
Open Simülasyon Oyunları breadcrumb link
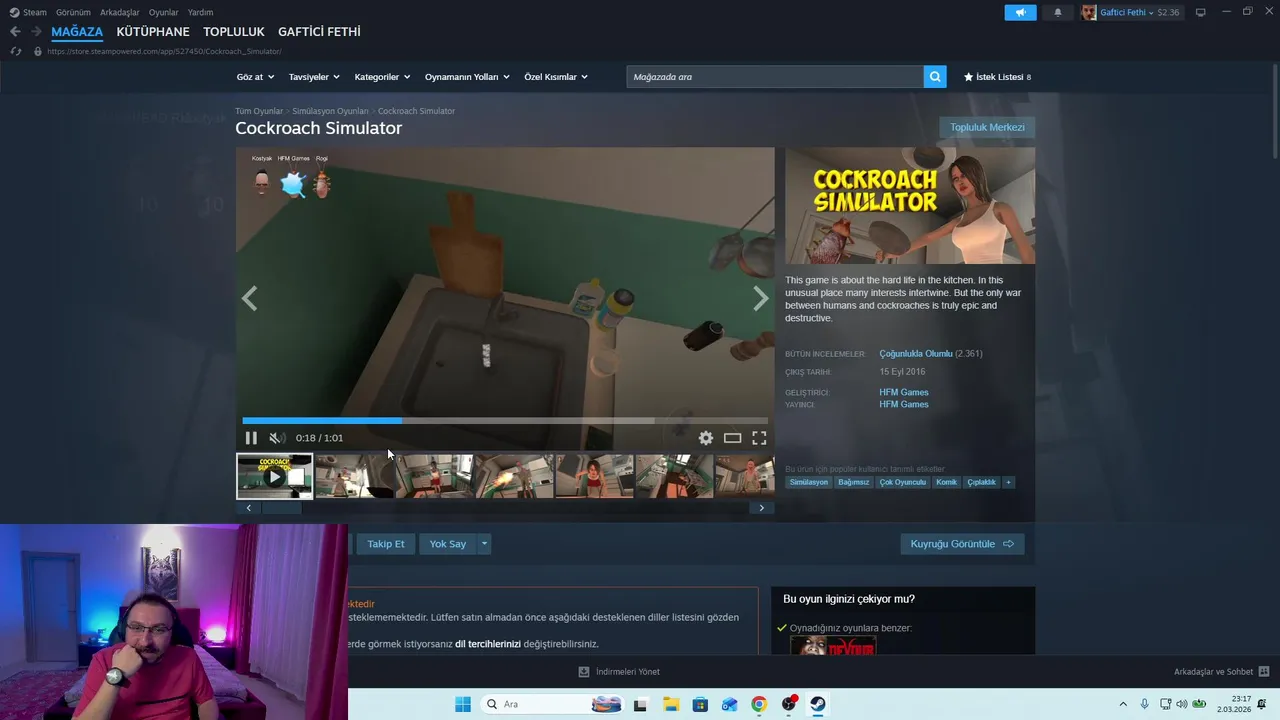[x=330, y=111]
